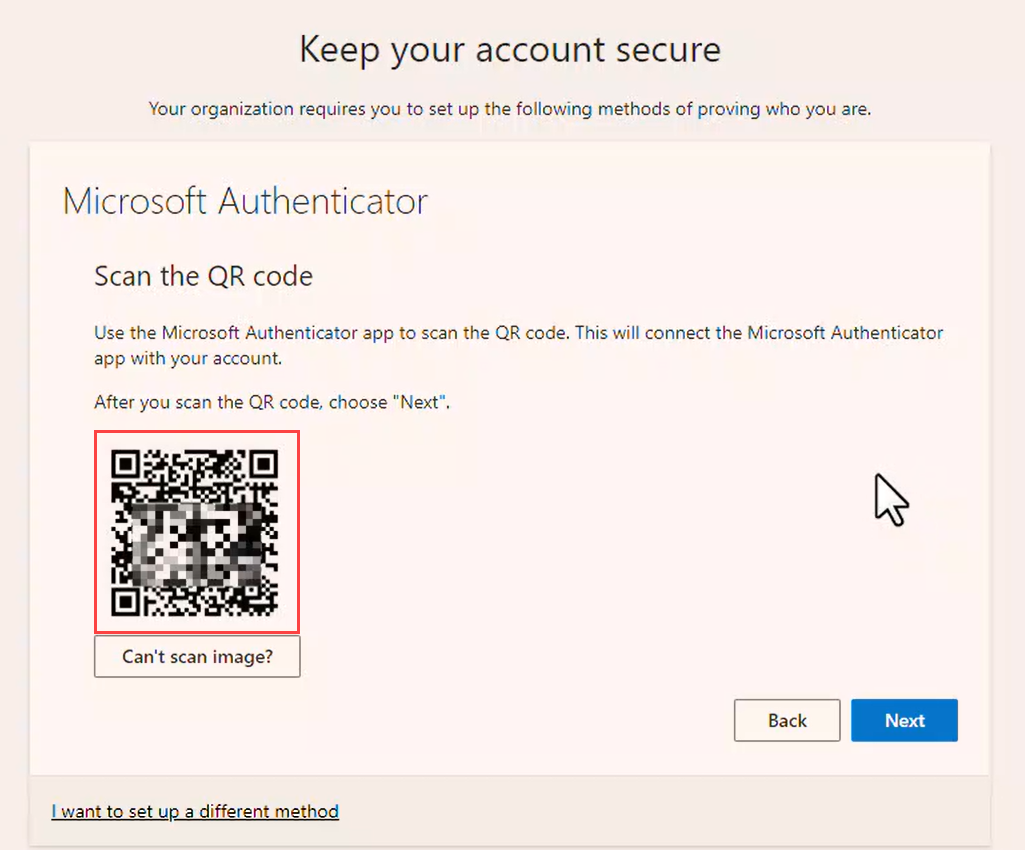Click the "After you scan the QR code" sentence
This screenshot has height=850, width=1025.
point(271,403)
